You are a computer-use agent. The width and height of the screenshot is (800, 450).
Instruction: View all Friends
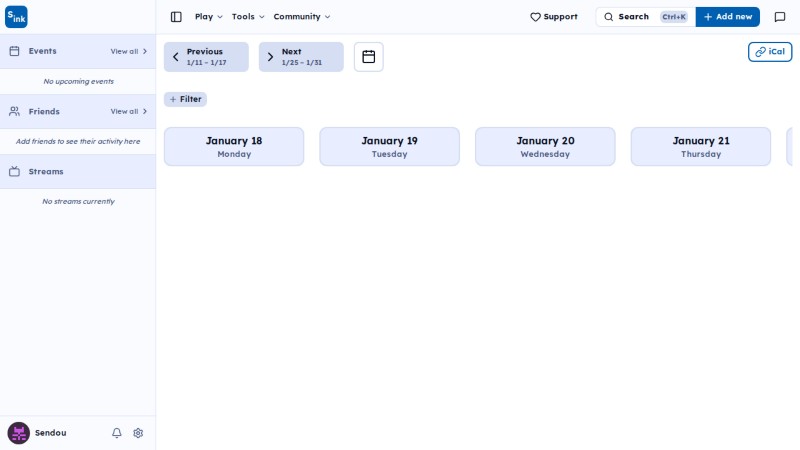129,111
